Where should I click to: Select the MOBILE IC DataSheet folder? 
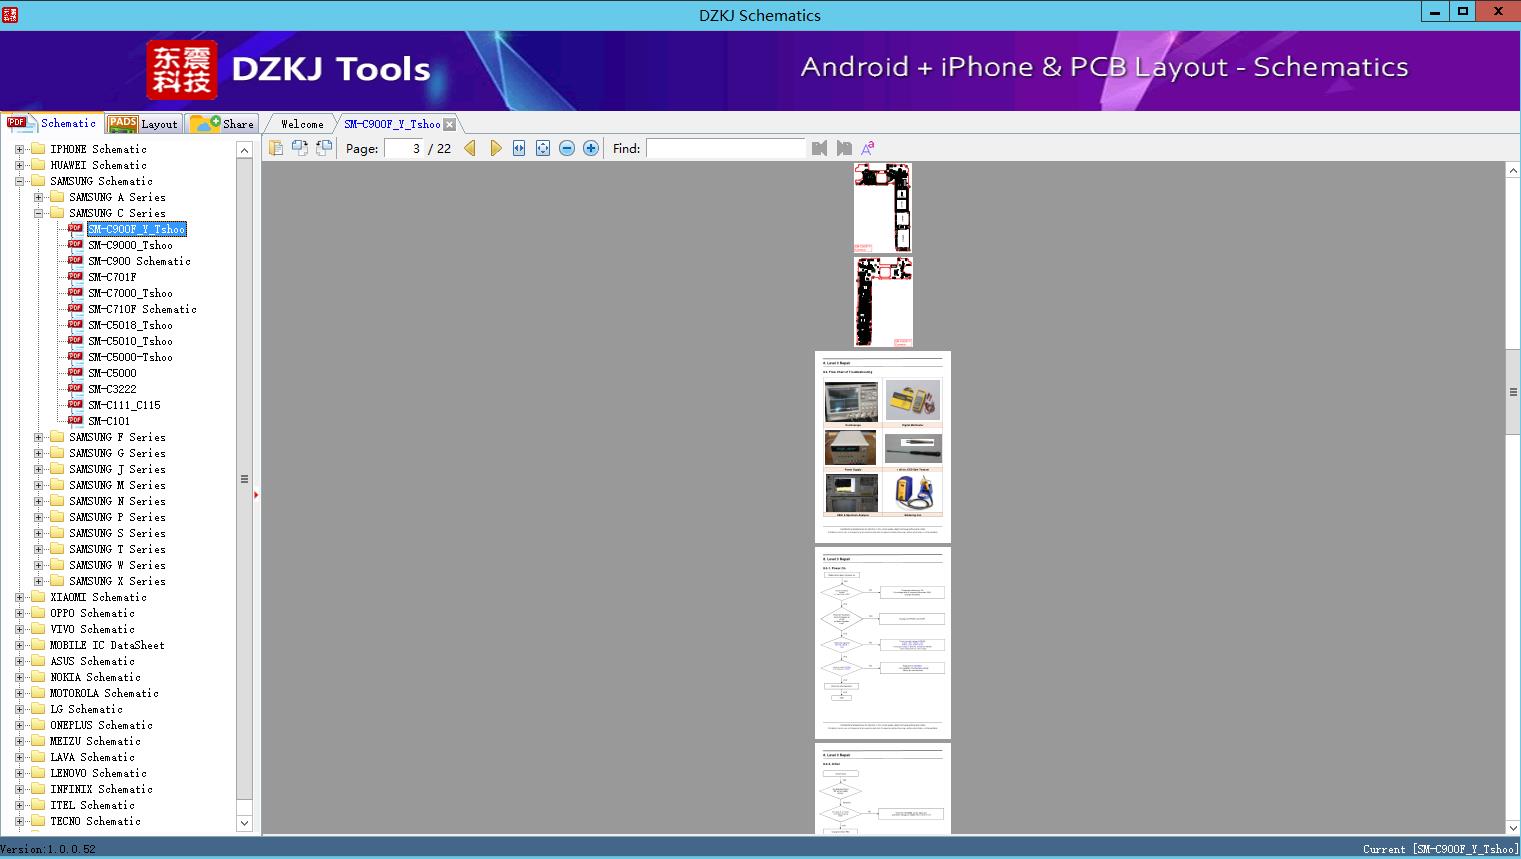tap(107, 645)
